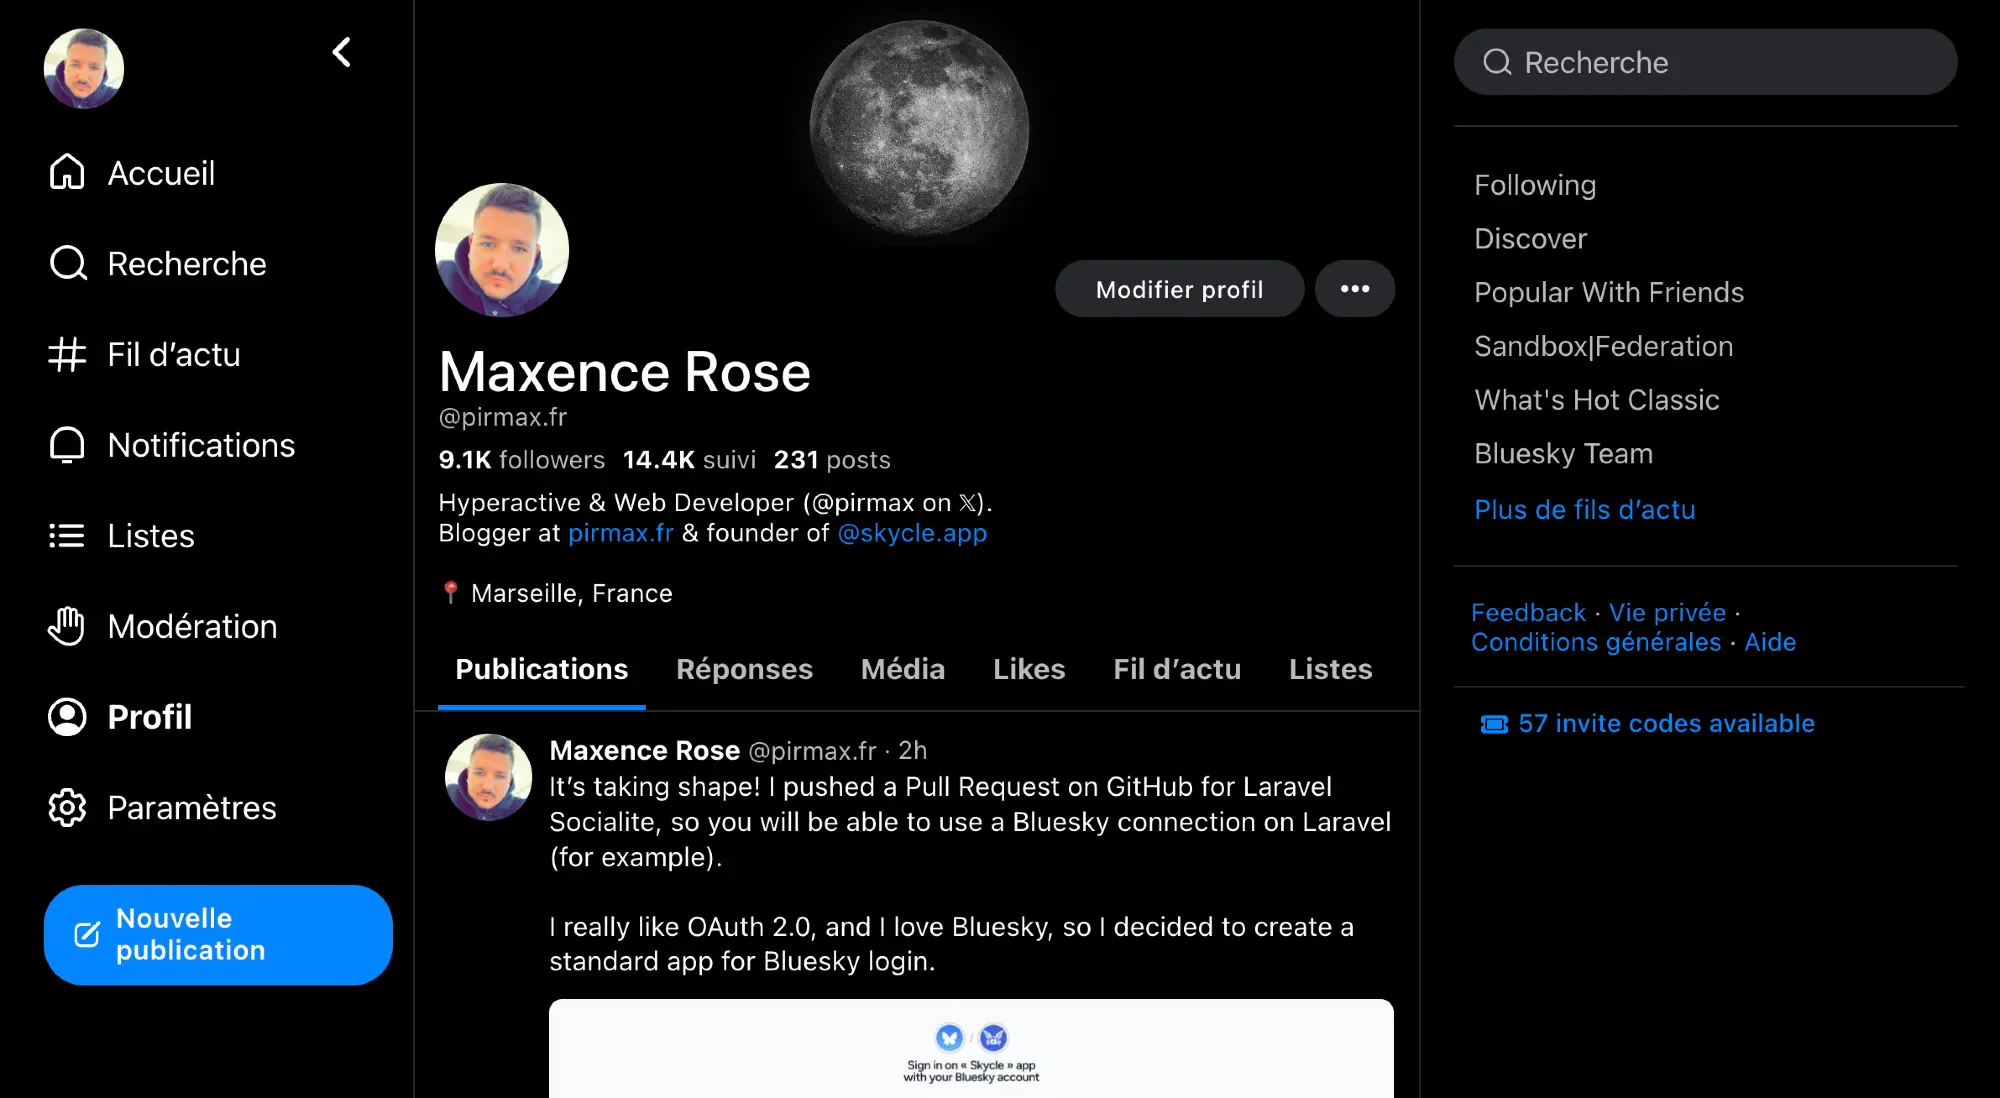
Task: Click Plus de fils d'actu link
Action: [1585, 510]
